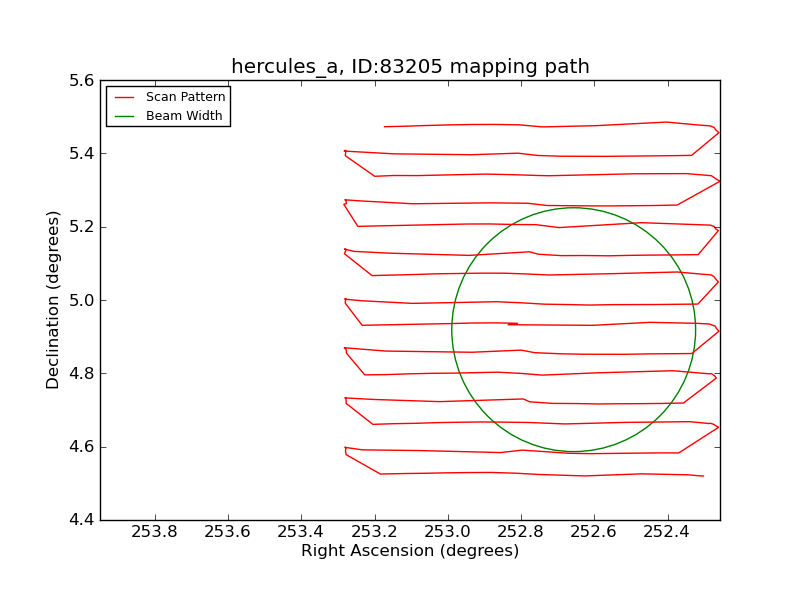
Task: Click the 5.6 tick label on y-axis
Action: pyautogui.click(x=82, y=80)
